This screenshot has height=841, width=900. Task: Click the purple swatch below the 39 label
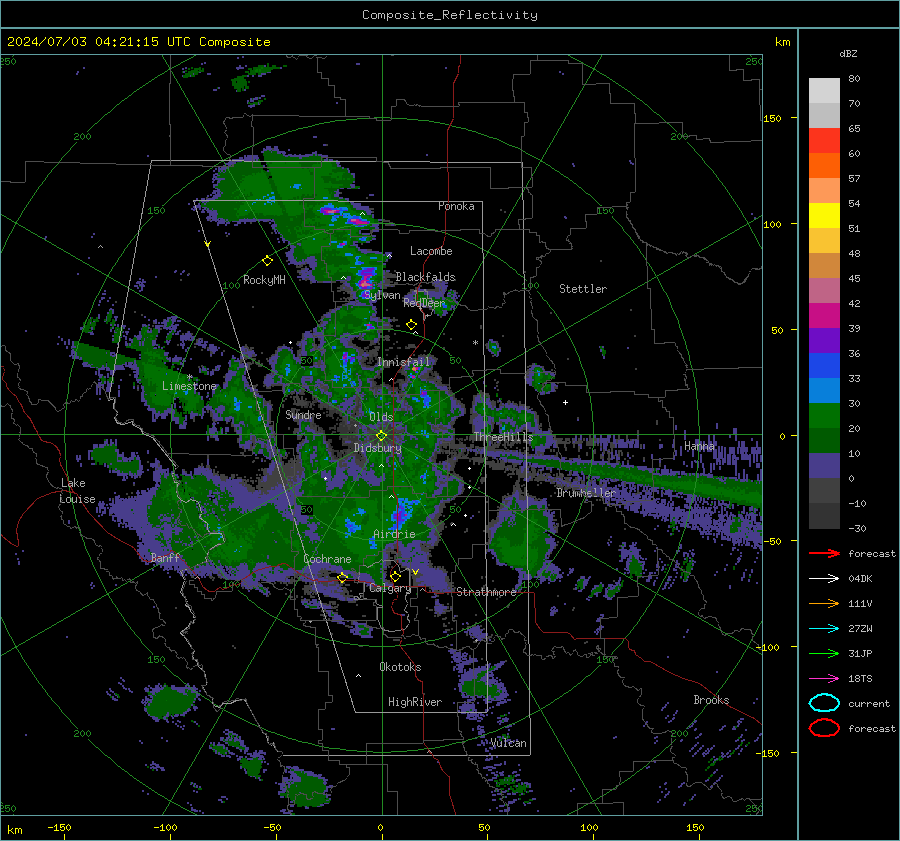pyautogui.click(x=824, y=340)
